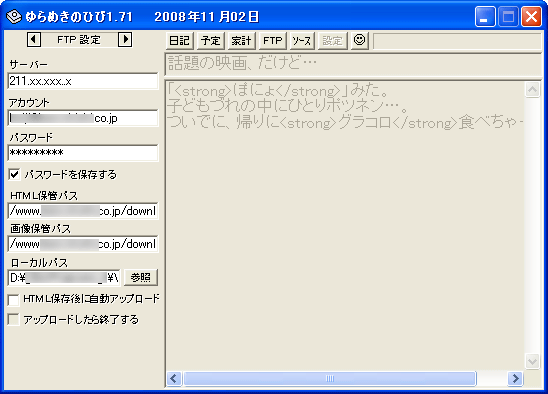Focus the HTML保管パス field
The width and height of the screenshot is (548, 394).
(x=83, y=211)
